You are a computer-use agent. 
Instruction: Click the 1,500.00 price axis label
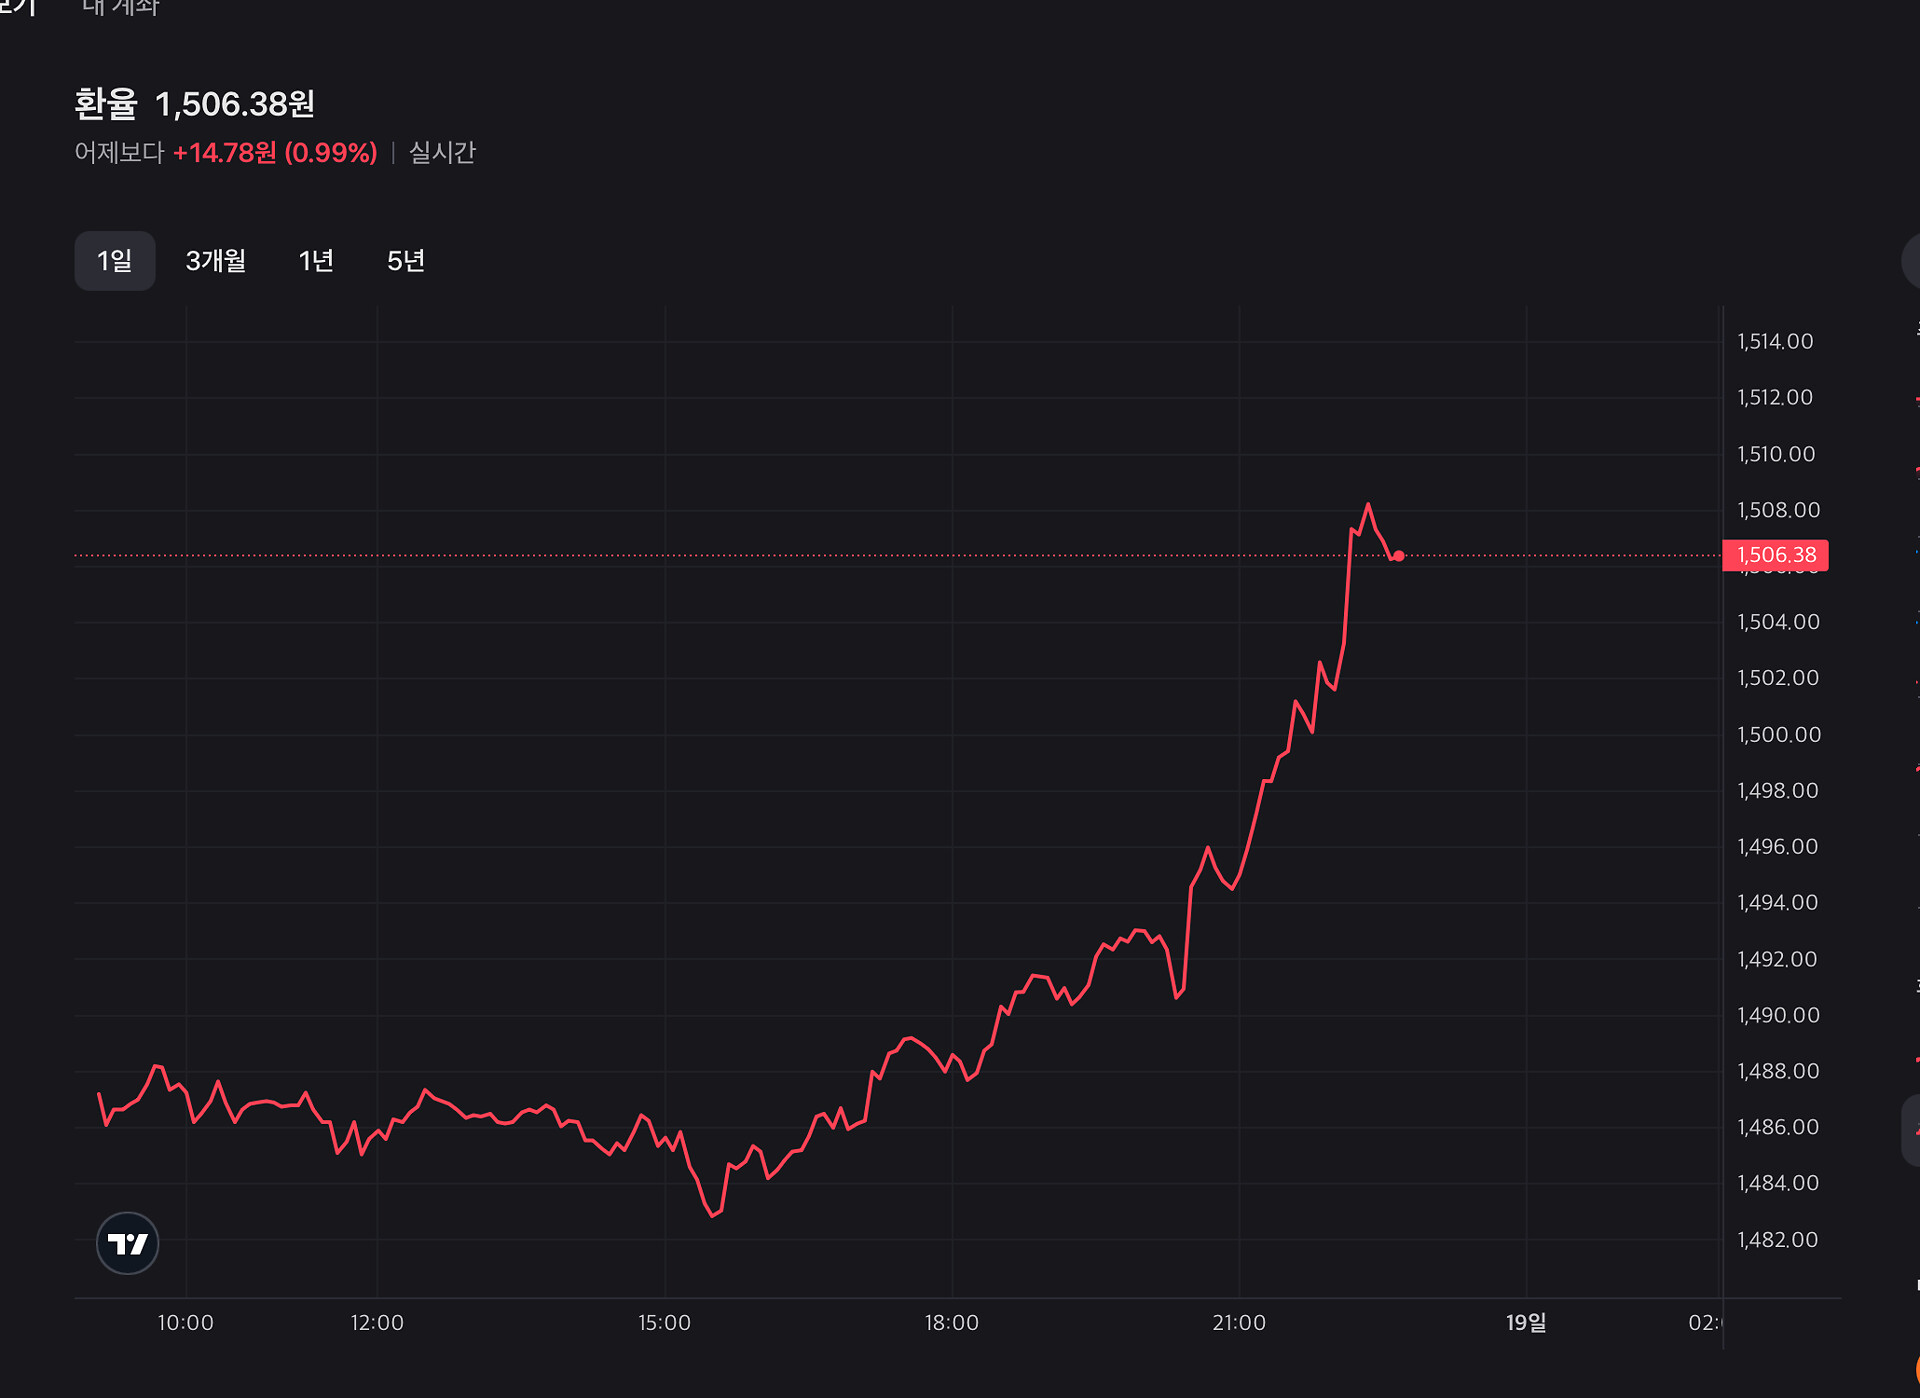pyautogui.click(x=1778, y=735)
